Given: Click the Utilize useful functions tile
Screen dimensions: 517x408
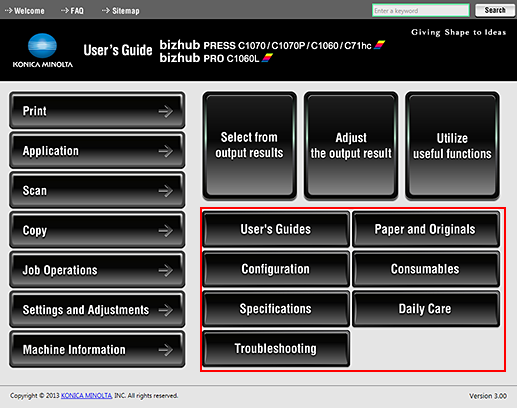Looking at the screenshot, I should tap(452, 146).
